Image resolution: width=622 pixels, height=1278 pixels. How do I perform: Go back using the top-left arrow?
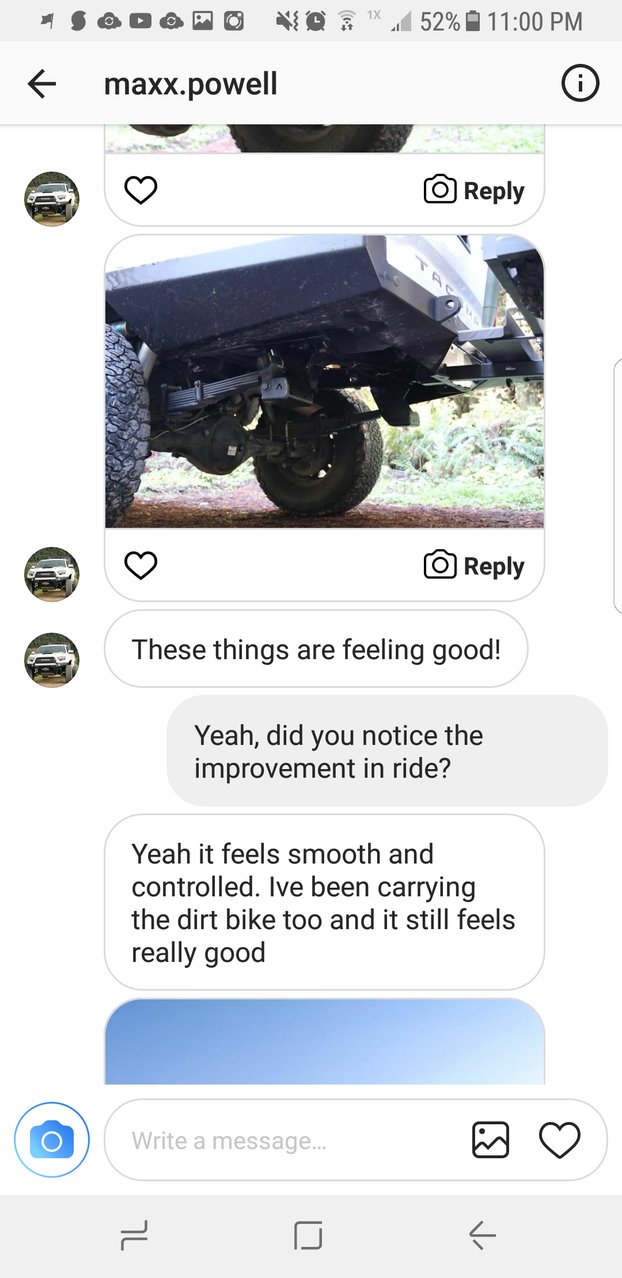(42, 84)
